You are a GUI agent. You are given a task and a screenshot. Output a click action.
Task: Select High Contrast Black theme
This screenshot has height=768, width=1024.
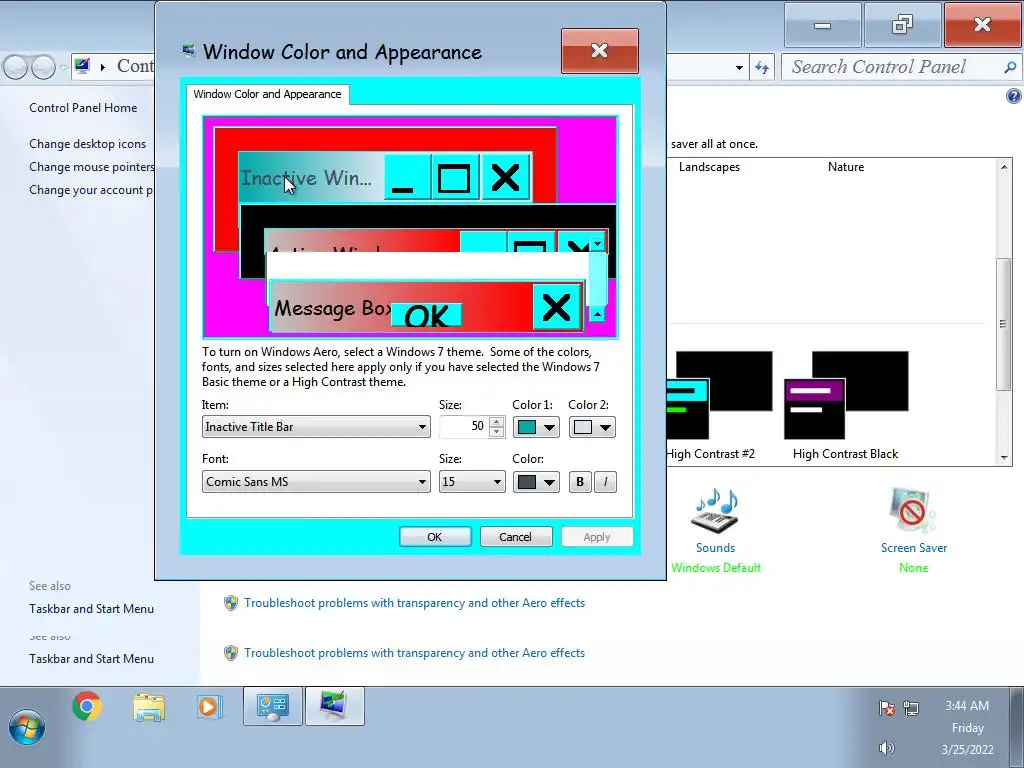click(x=845, y=405)
